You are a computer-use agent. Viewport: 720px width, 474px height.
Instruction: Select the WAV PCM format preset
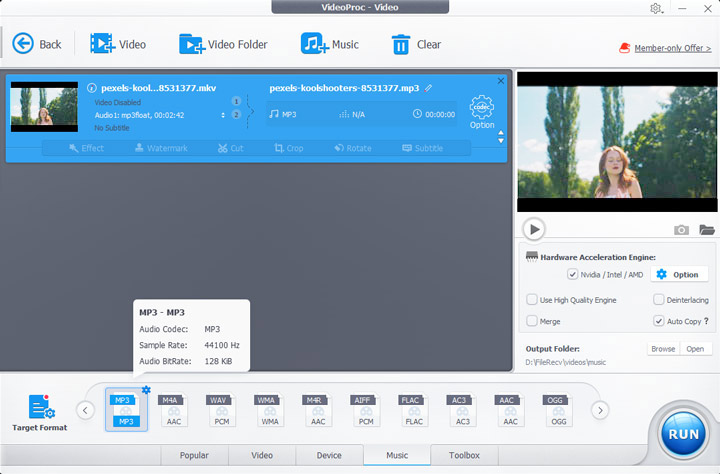221,410
